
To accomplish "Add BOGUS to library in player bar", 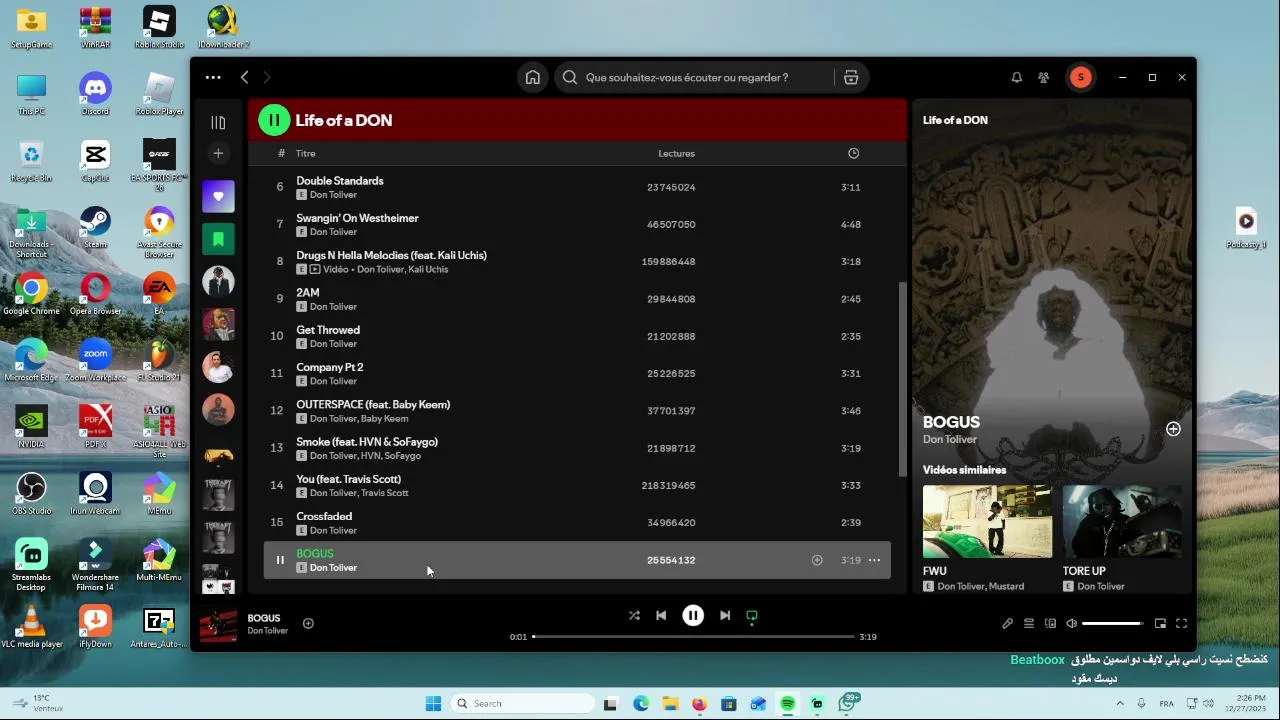I will tap(308, 623).
